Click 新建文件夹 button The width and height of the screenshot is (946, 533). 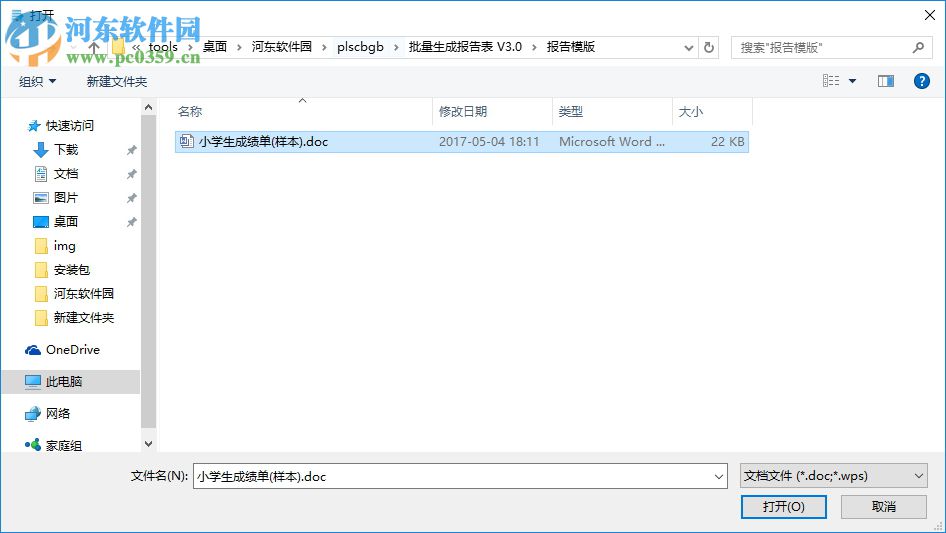116,81
